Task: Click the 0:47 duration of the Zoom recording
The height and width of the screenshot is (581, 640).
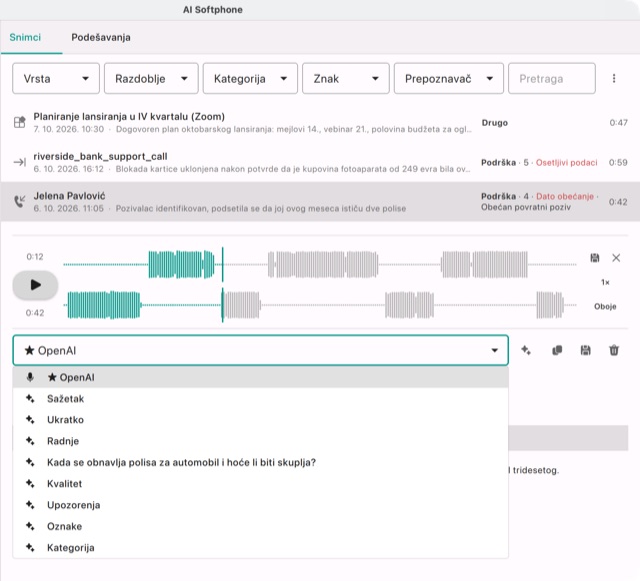Action: (618, 122)
